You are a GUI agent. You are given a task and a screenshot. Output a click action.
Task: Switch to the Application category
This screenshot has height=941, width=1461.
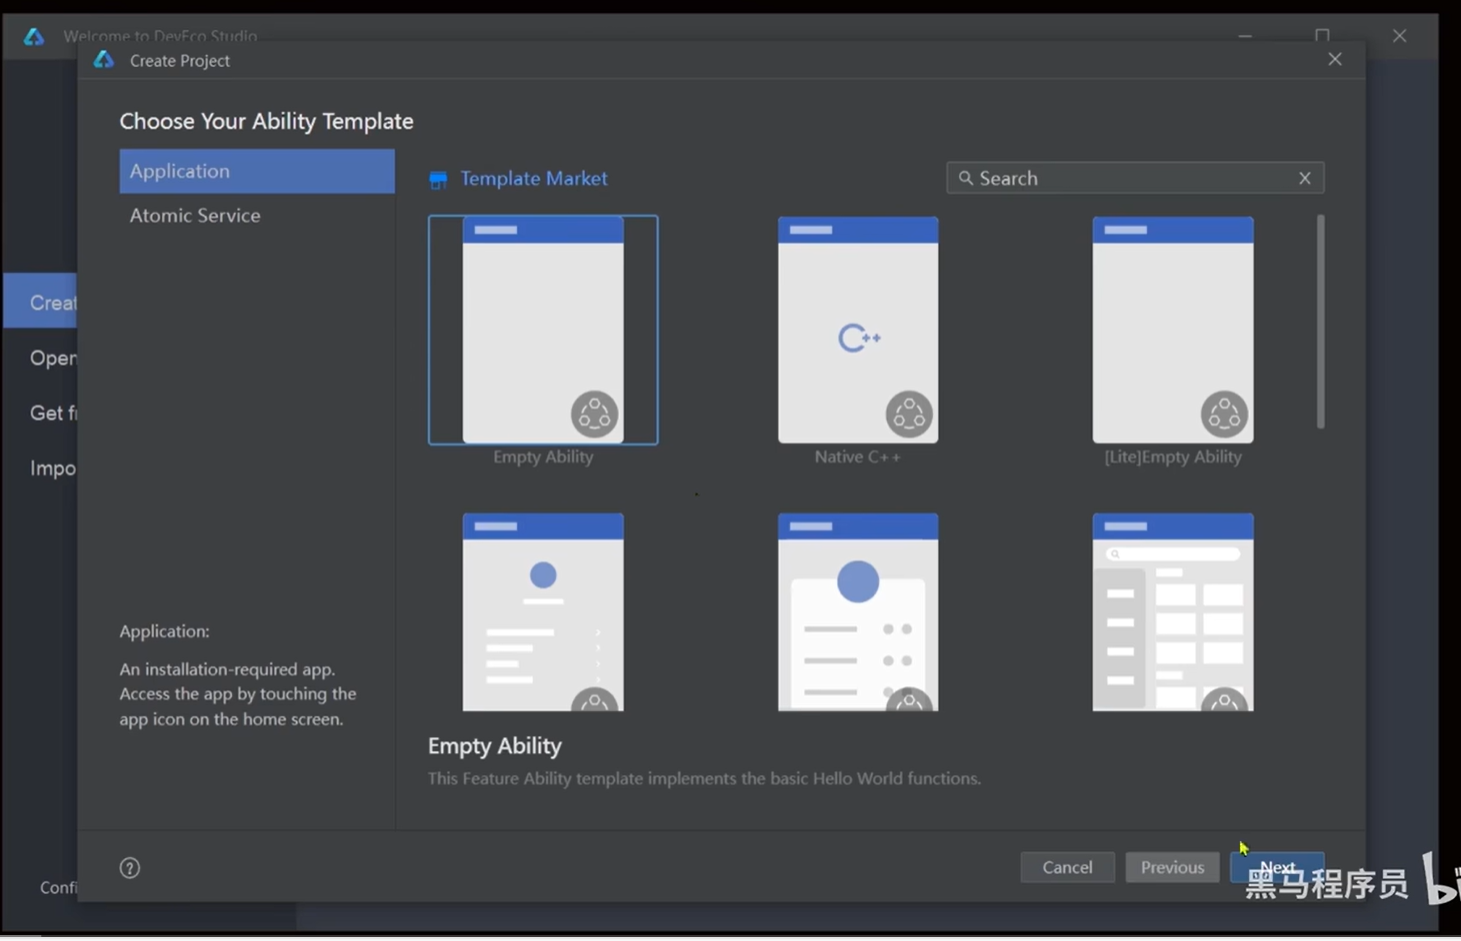[x=257, y=171]
